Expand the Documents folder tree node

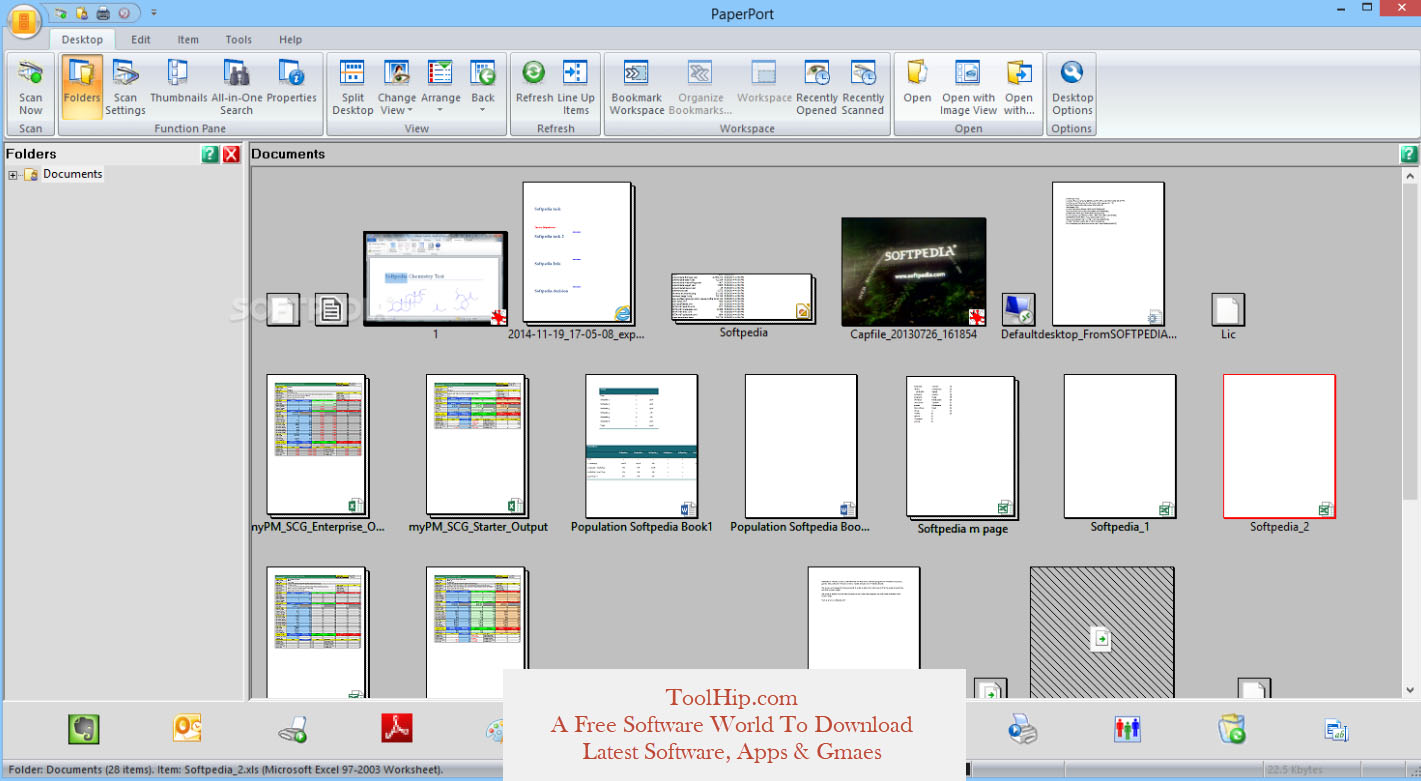[13, 175]
